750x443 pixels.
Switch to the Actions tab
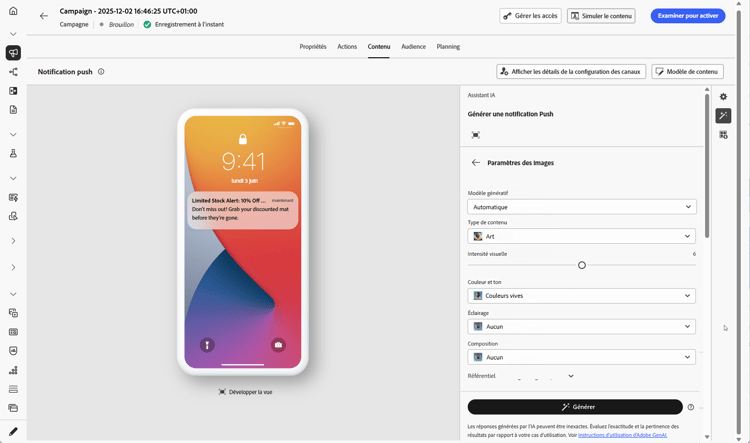click(347, 46)
